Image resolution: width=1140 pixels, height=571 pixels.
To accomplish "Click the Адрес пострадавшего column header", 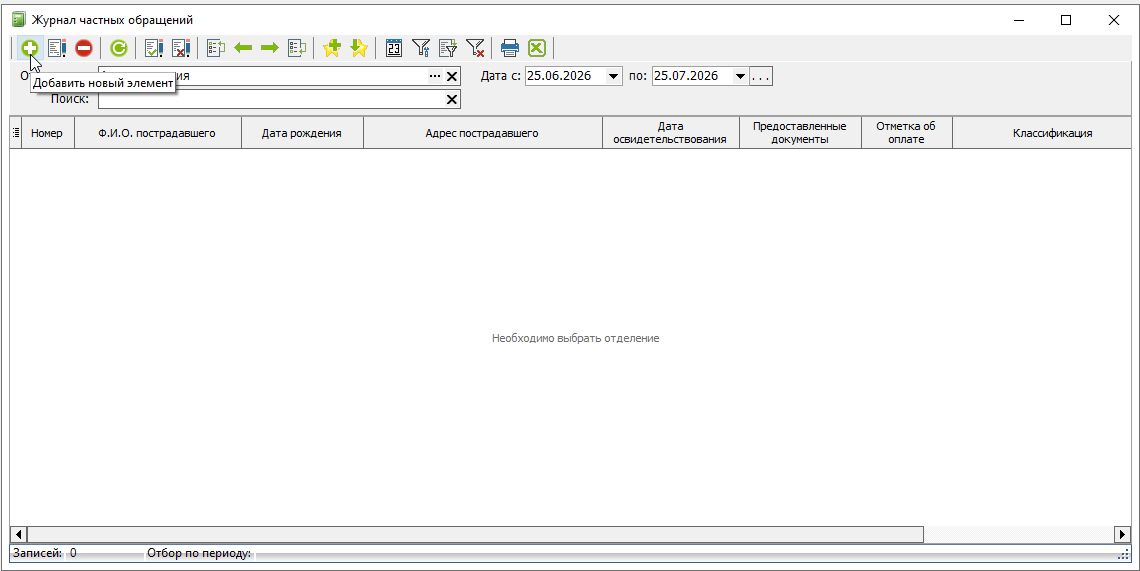I will tap(482, 133).
